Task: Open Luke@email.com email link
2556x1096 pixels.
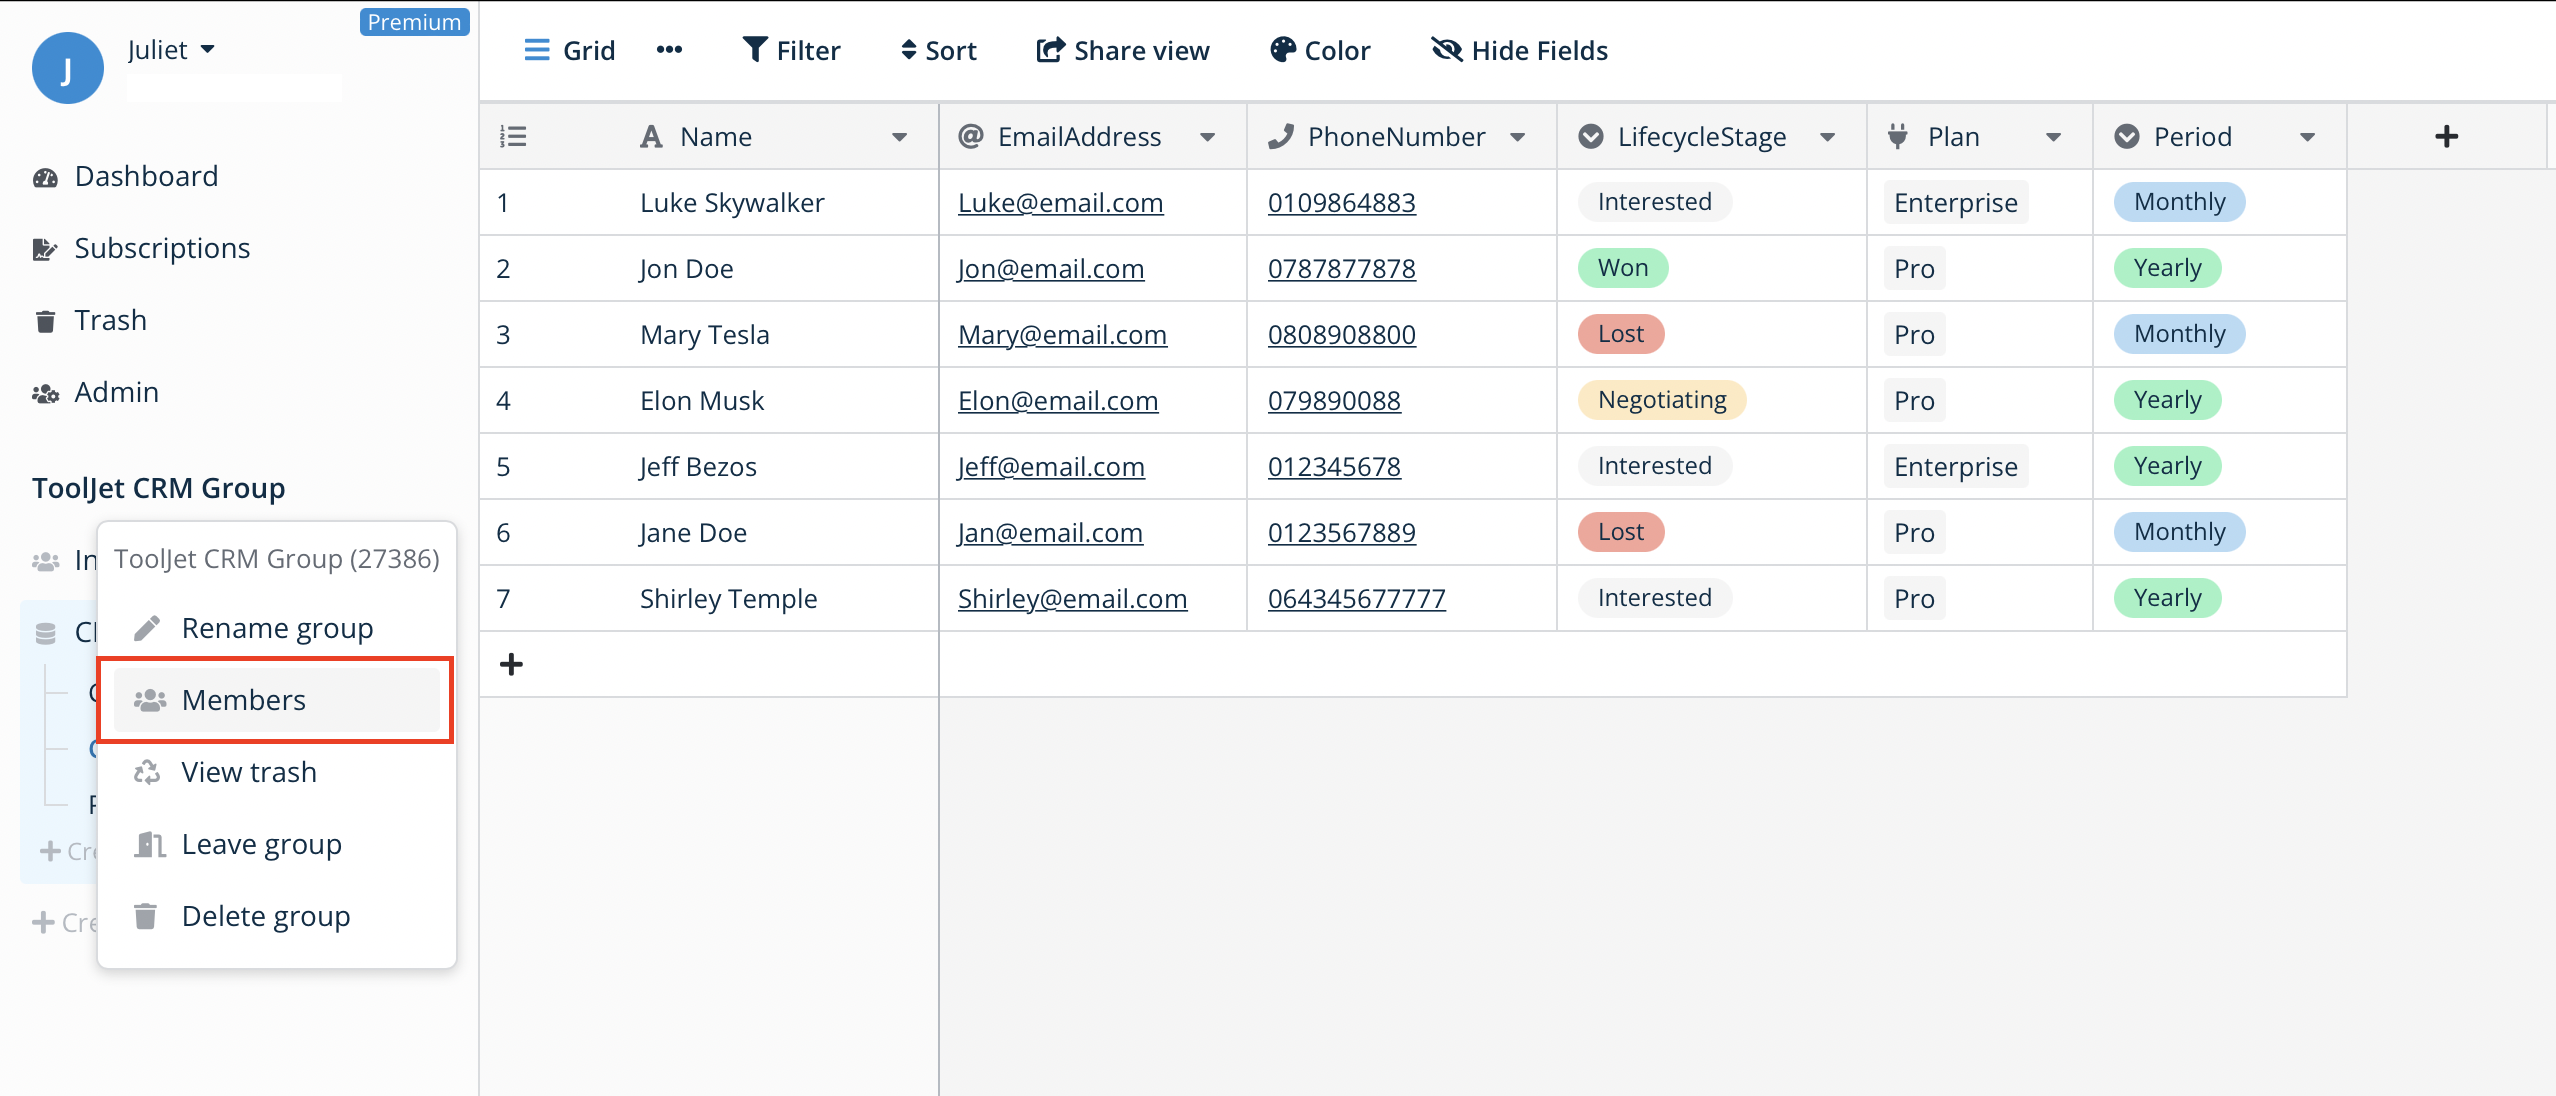Action: click(x=1060, y=202)
